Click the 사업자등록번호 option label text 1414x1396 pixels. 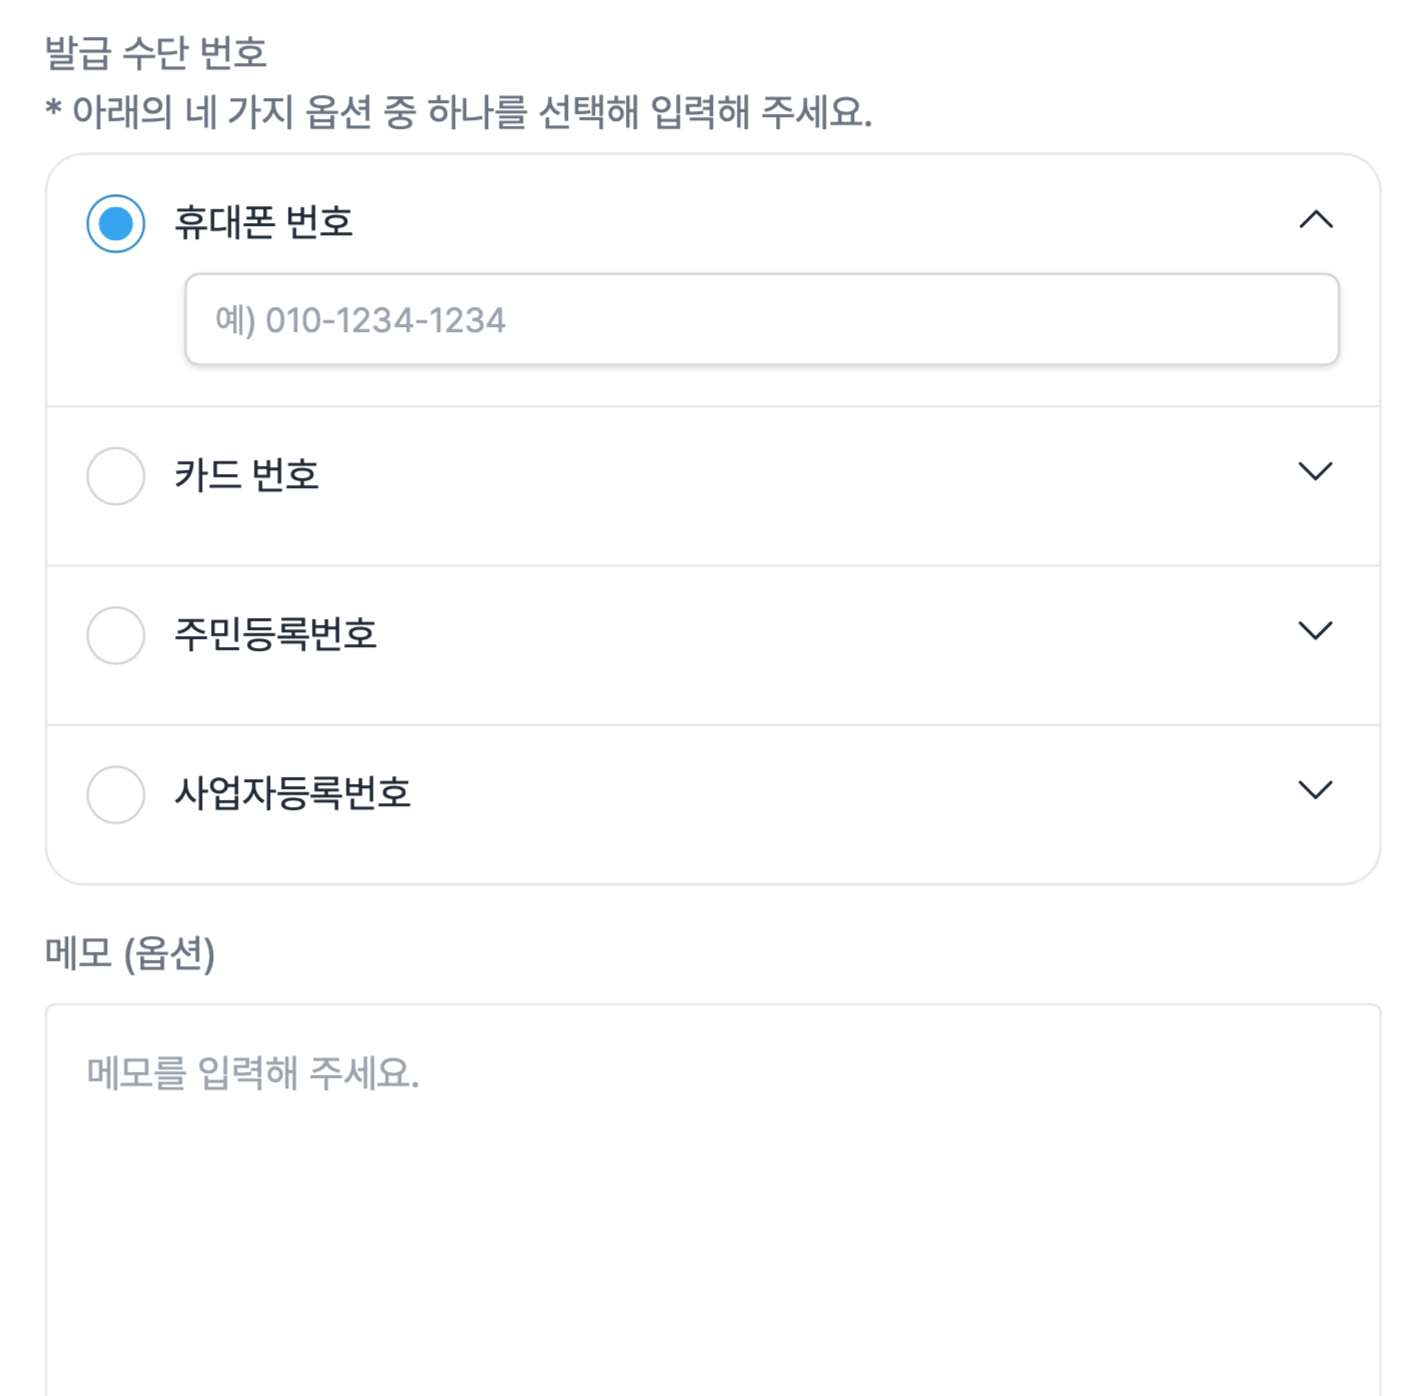[292, 794]
